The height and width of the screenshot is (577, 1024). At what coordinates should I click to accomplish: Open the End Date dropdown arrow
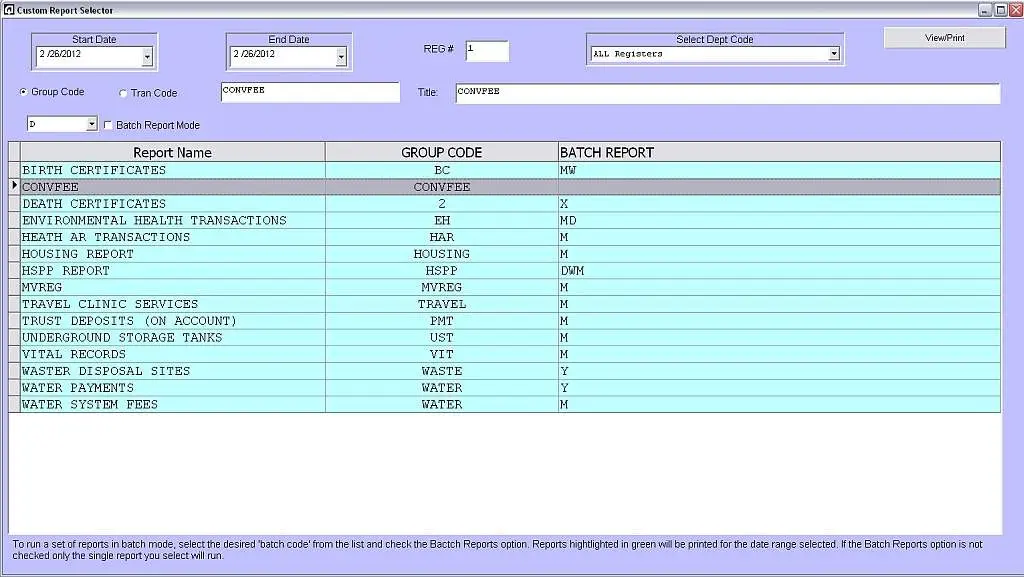point(341,57)
